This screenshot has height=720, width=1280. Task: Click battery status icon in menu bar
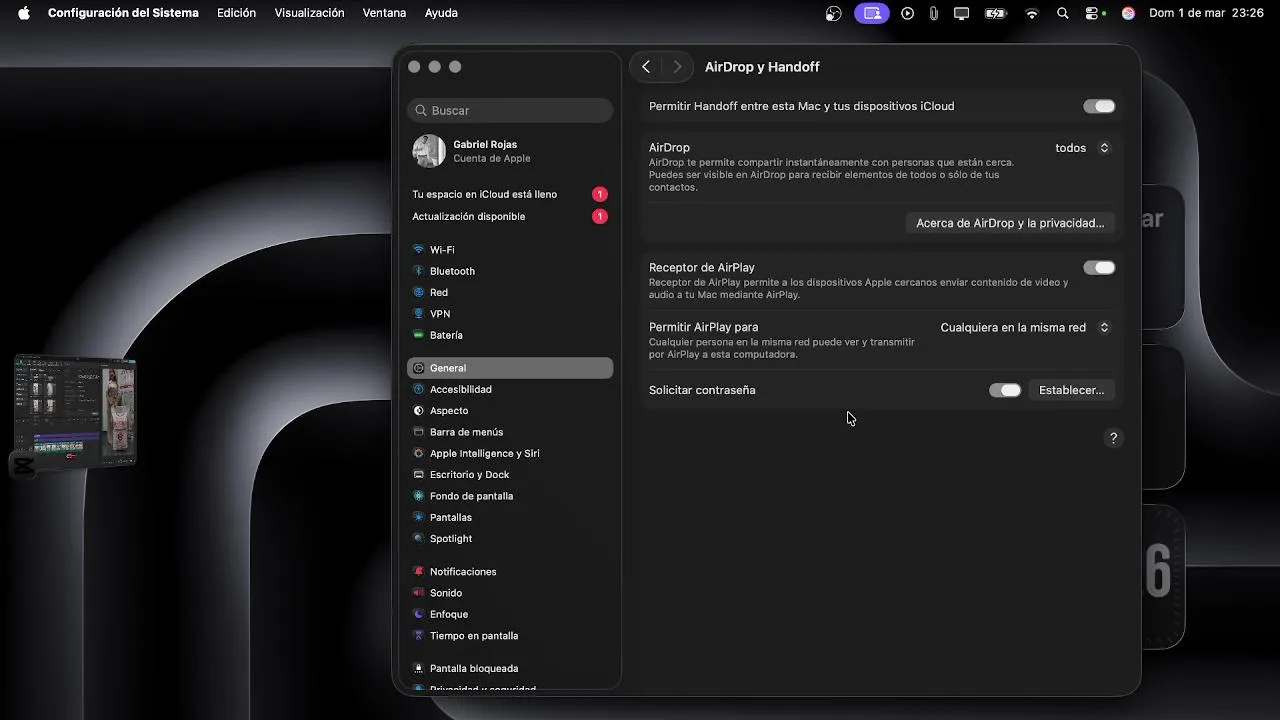(x=995, y=13)
